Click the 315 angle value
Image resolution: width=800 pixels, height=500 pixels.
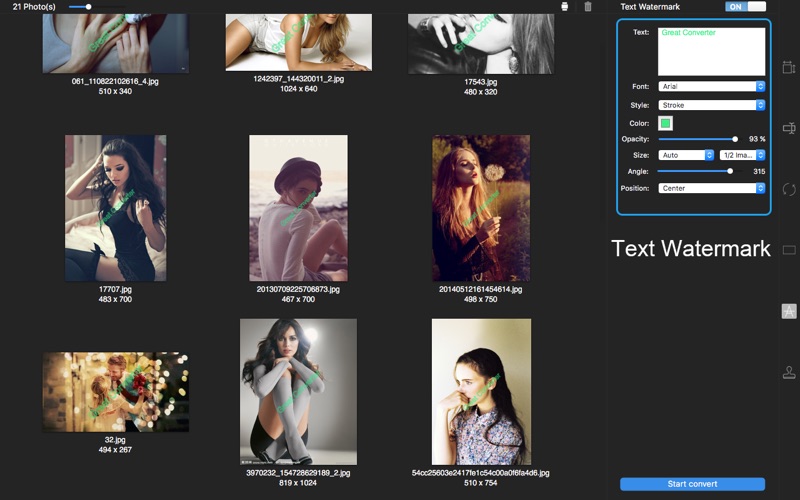[759, 171]
